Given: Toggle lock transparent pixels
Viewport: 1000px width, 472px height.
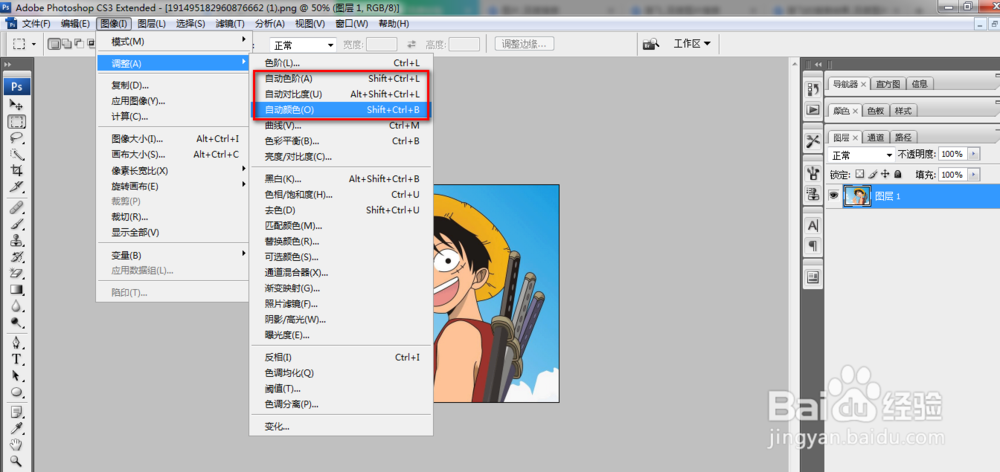Looking at the screenshot, I should (859, 174).
